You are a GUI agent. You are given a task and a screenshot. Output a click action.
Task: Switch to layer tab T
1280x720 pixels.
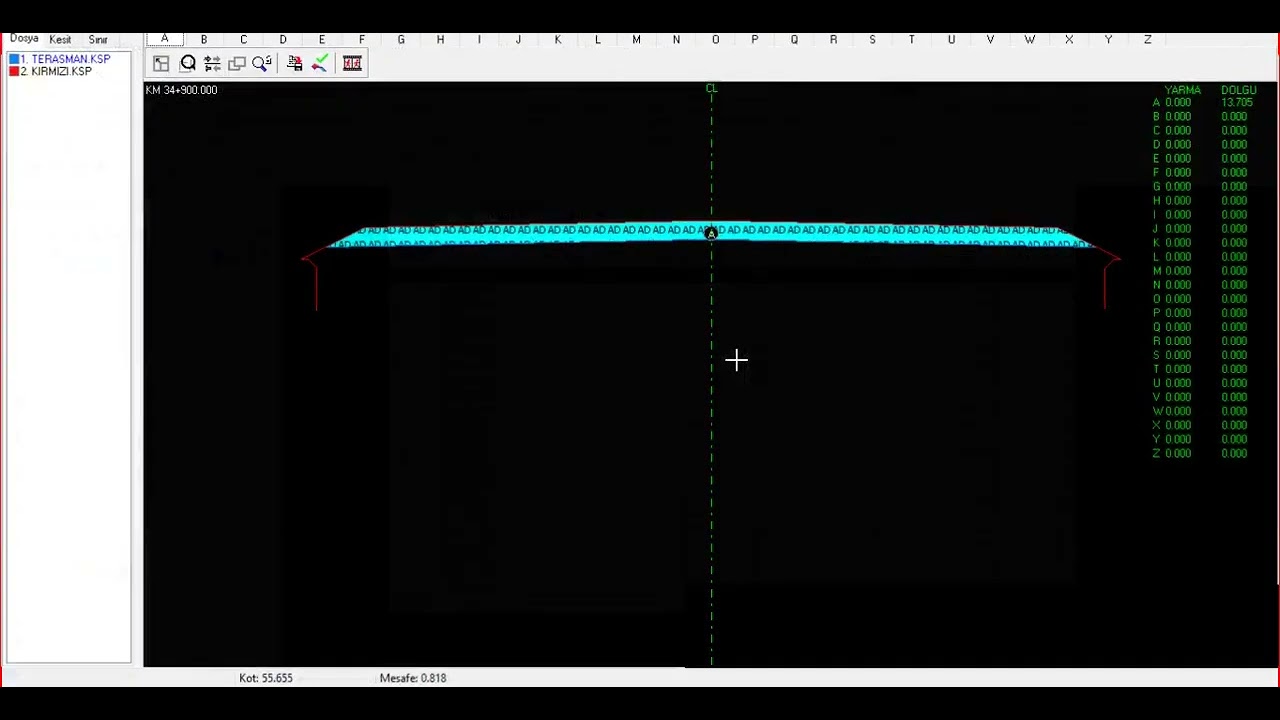click(912, 40)
